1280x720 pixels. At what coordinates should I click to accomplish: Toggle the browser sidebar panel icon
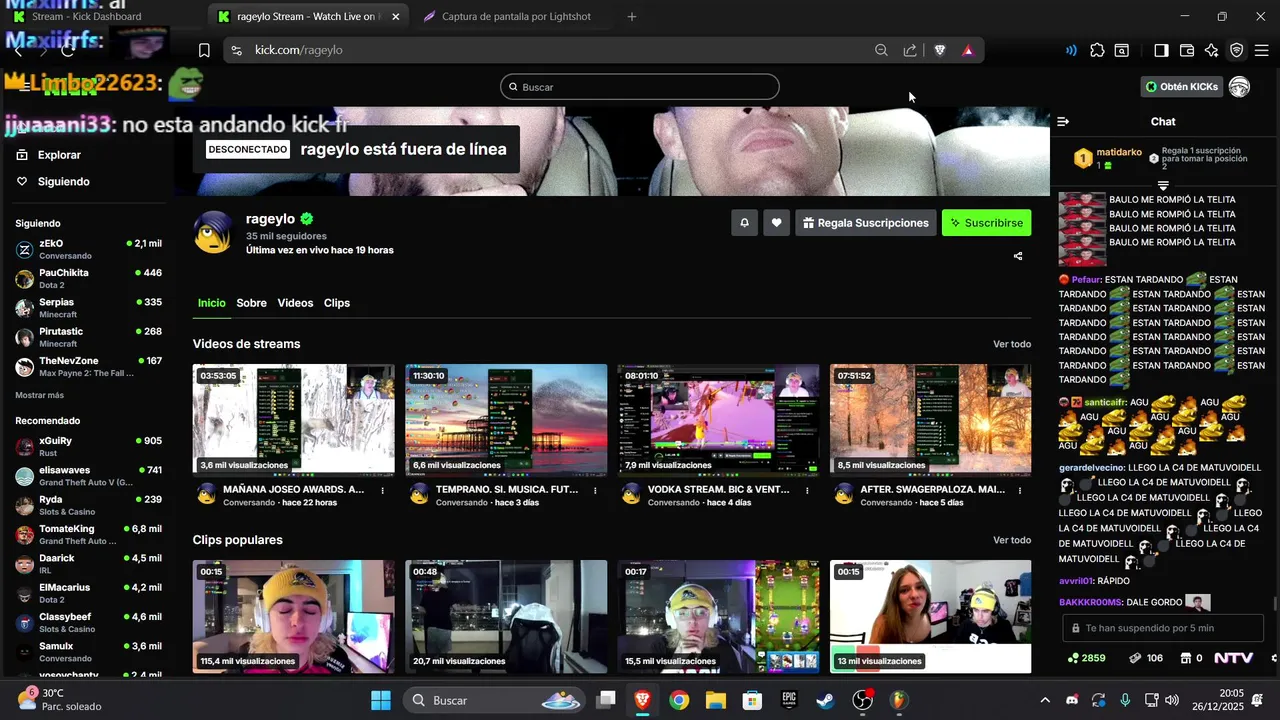tap(1161, 50)
